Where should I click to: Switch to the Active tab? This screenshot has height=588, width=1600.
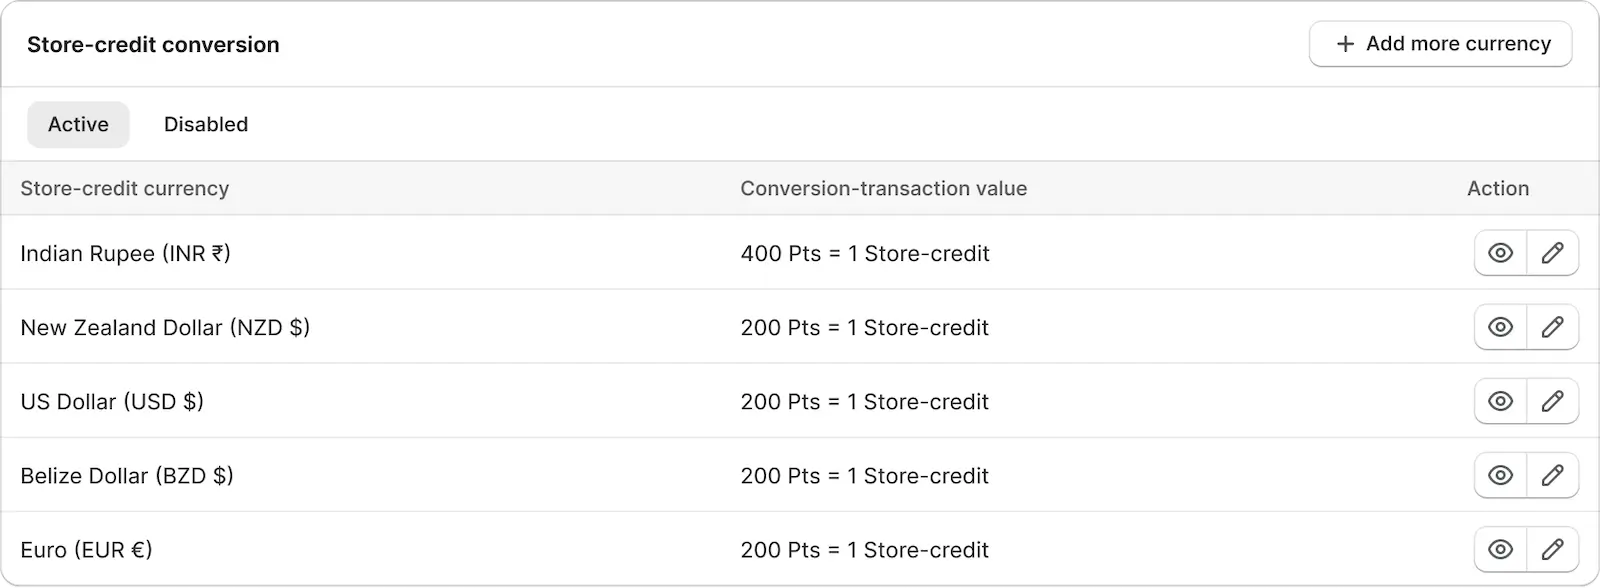[x=78, y=124]
